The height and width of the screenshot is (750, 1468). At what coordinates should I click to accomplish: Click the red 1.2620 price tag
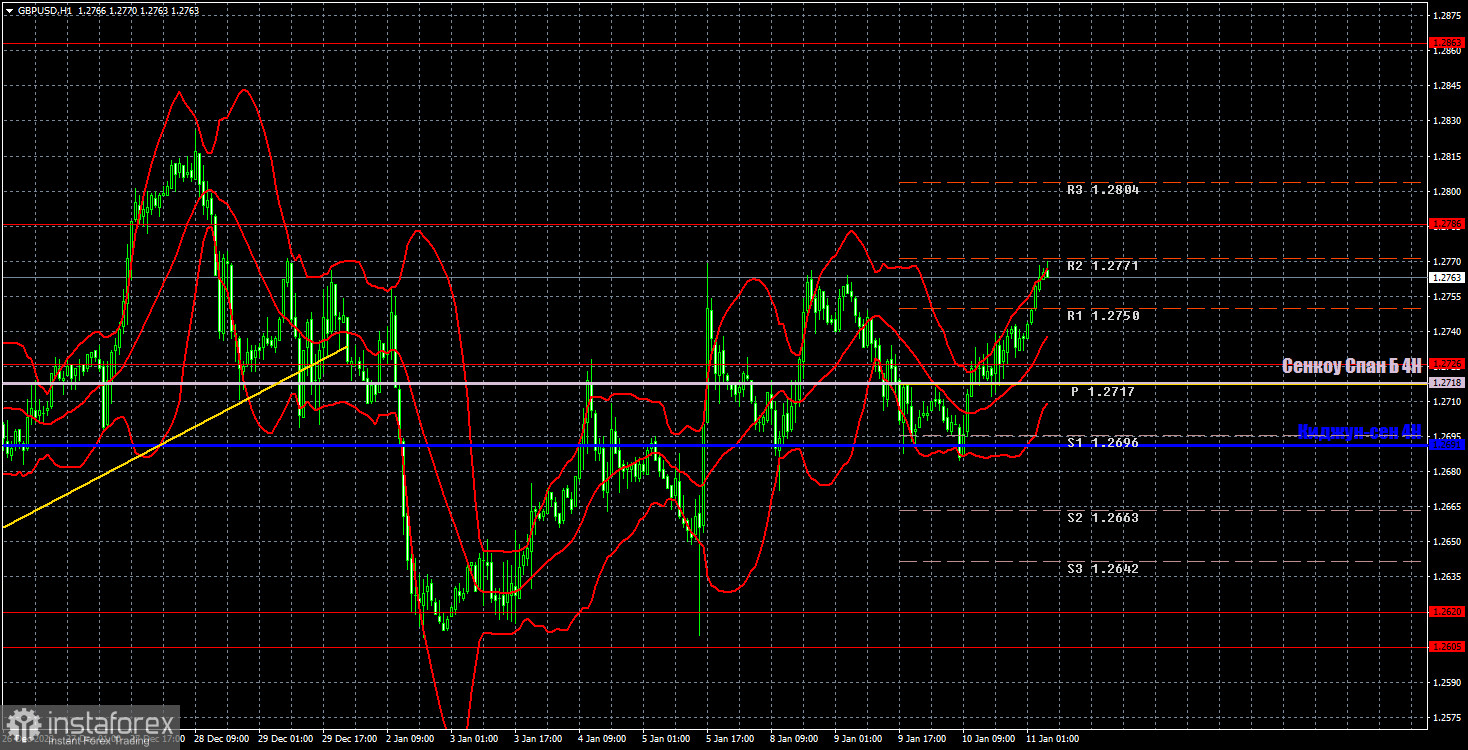point(1447,611)
